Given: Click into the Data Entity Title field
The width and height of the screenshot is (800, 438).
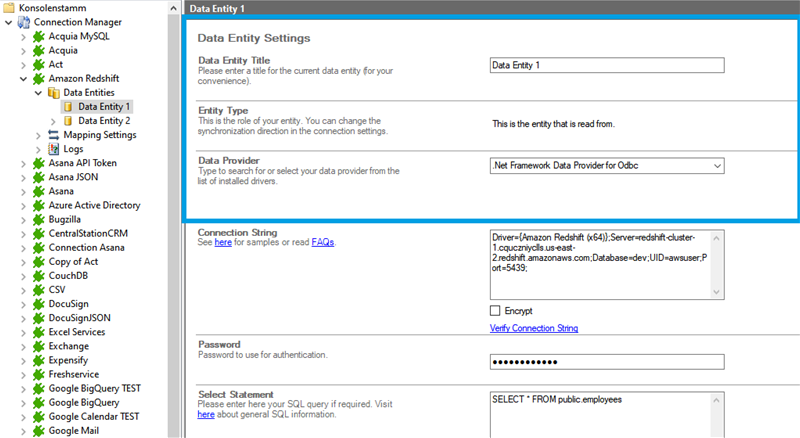Looking at the screenshot, I should tap(606, 65).
